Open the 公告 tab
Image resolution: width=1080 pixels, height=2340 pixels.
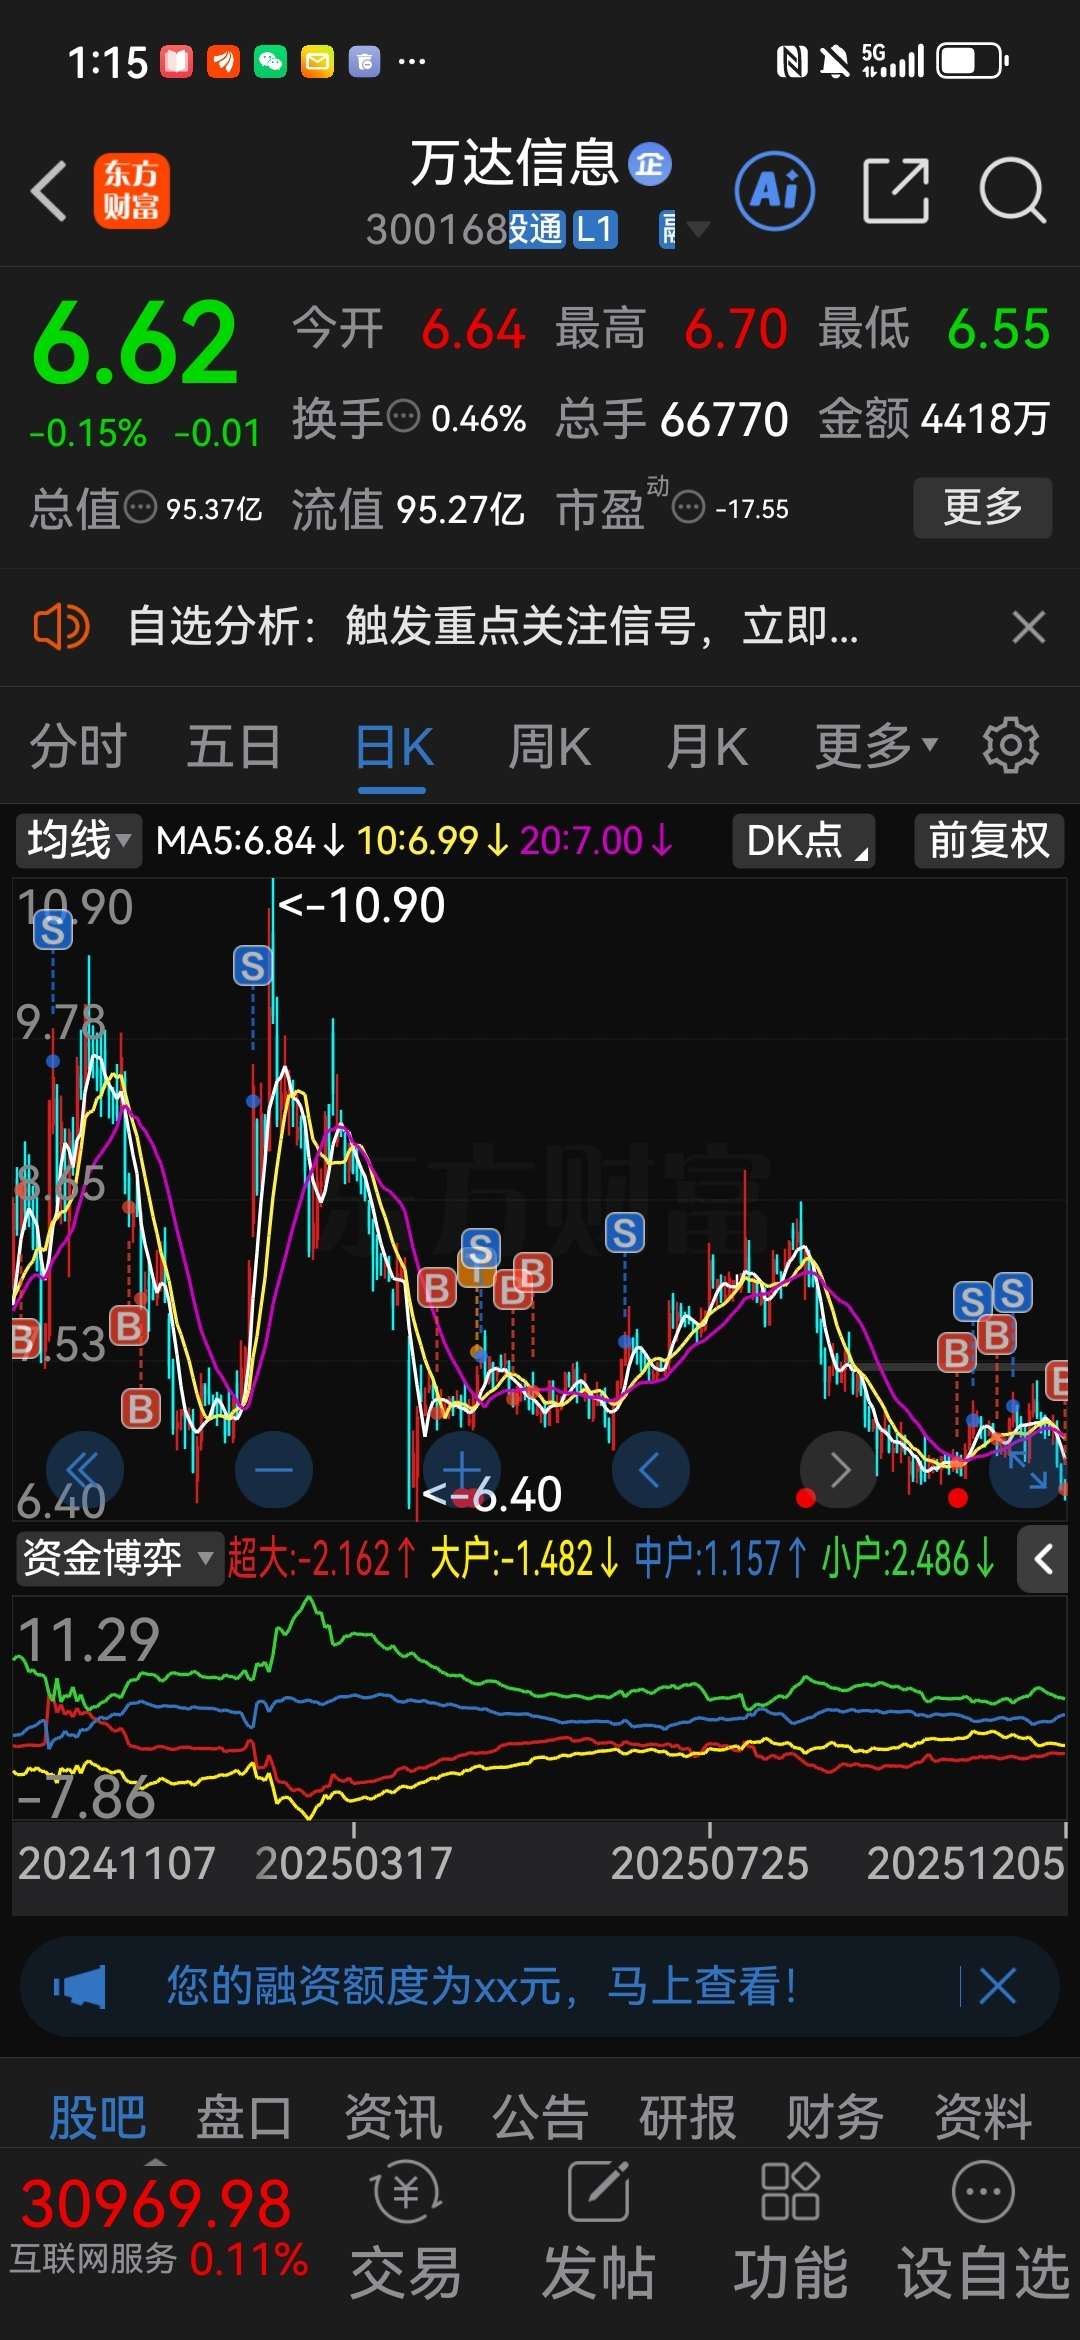pos(540,2117)
